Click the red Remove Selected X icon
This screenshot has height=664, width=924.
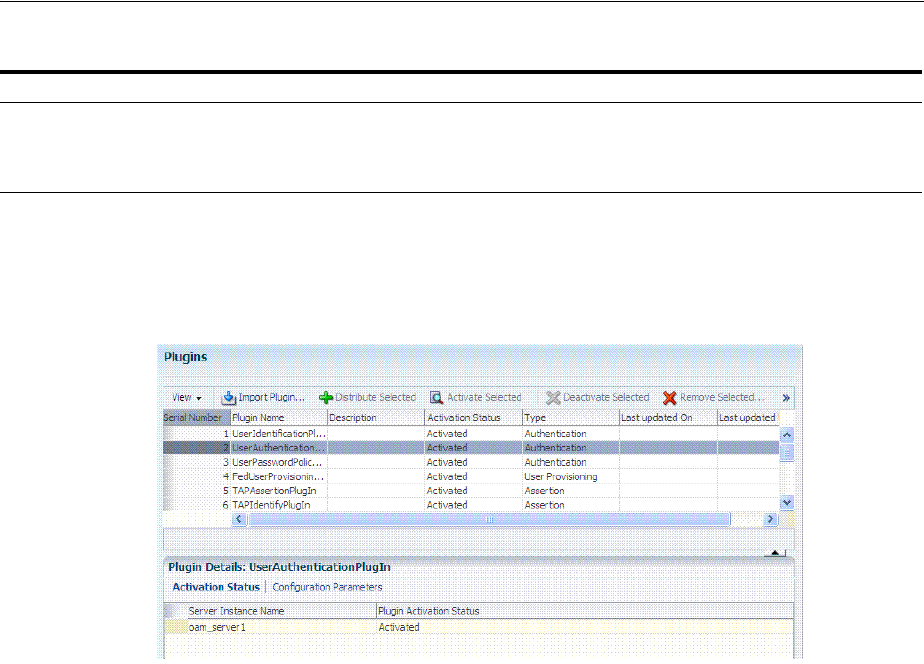(670, 397)
